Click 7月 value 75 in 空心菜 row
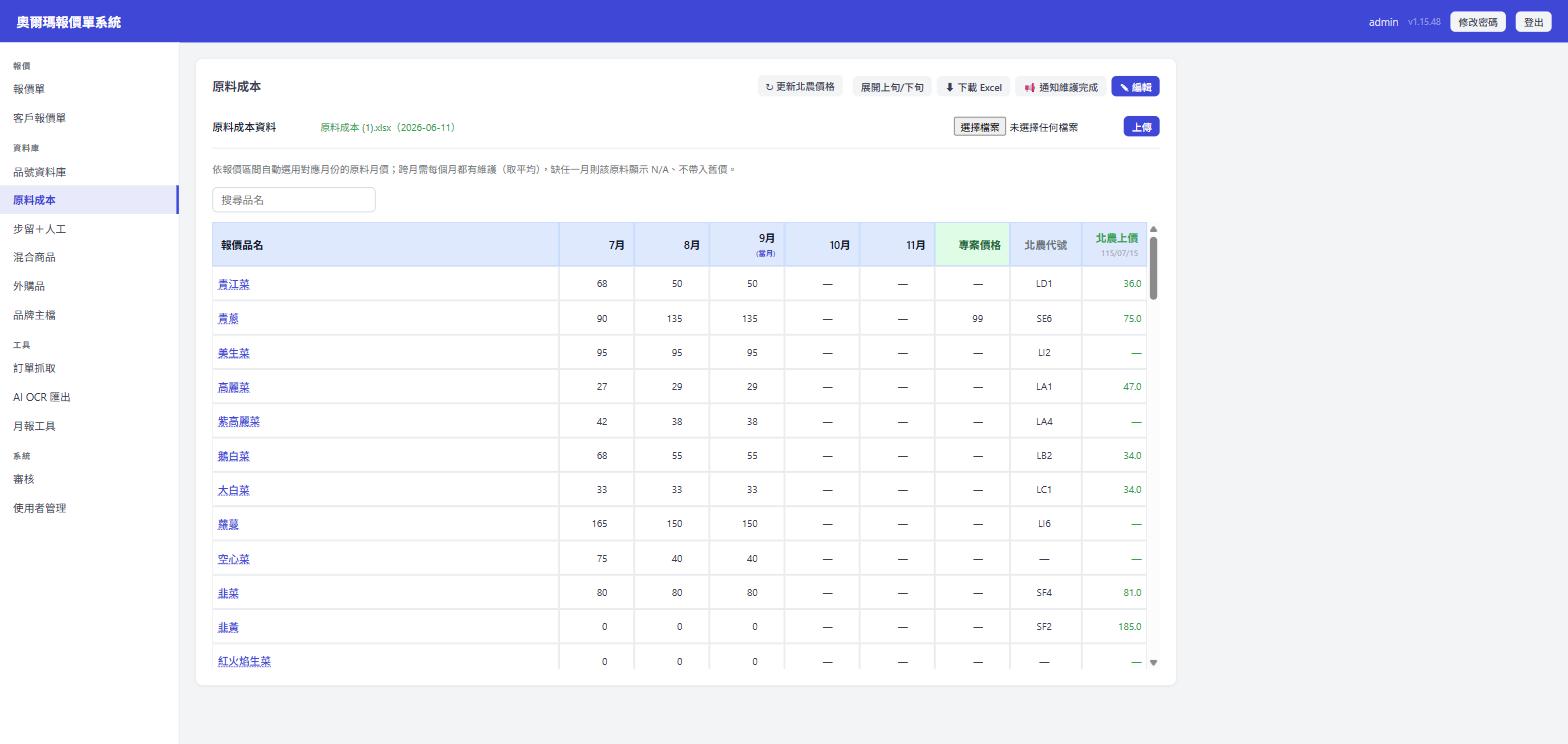Screen dimensions: 1568x744 601,559
